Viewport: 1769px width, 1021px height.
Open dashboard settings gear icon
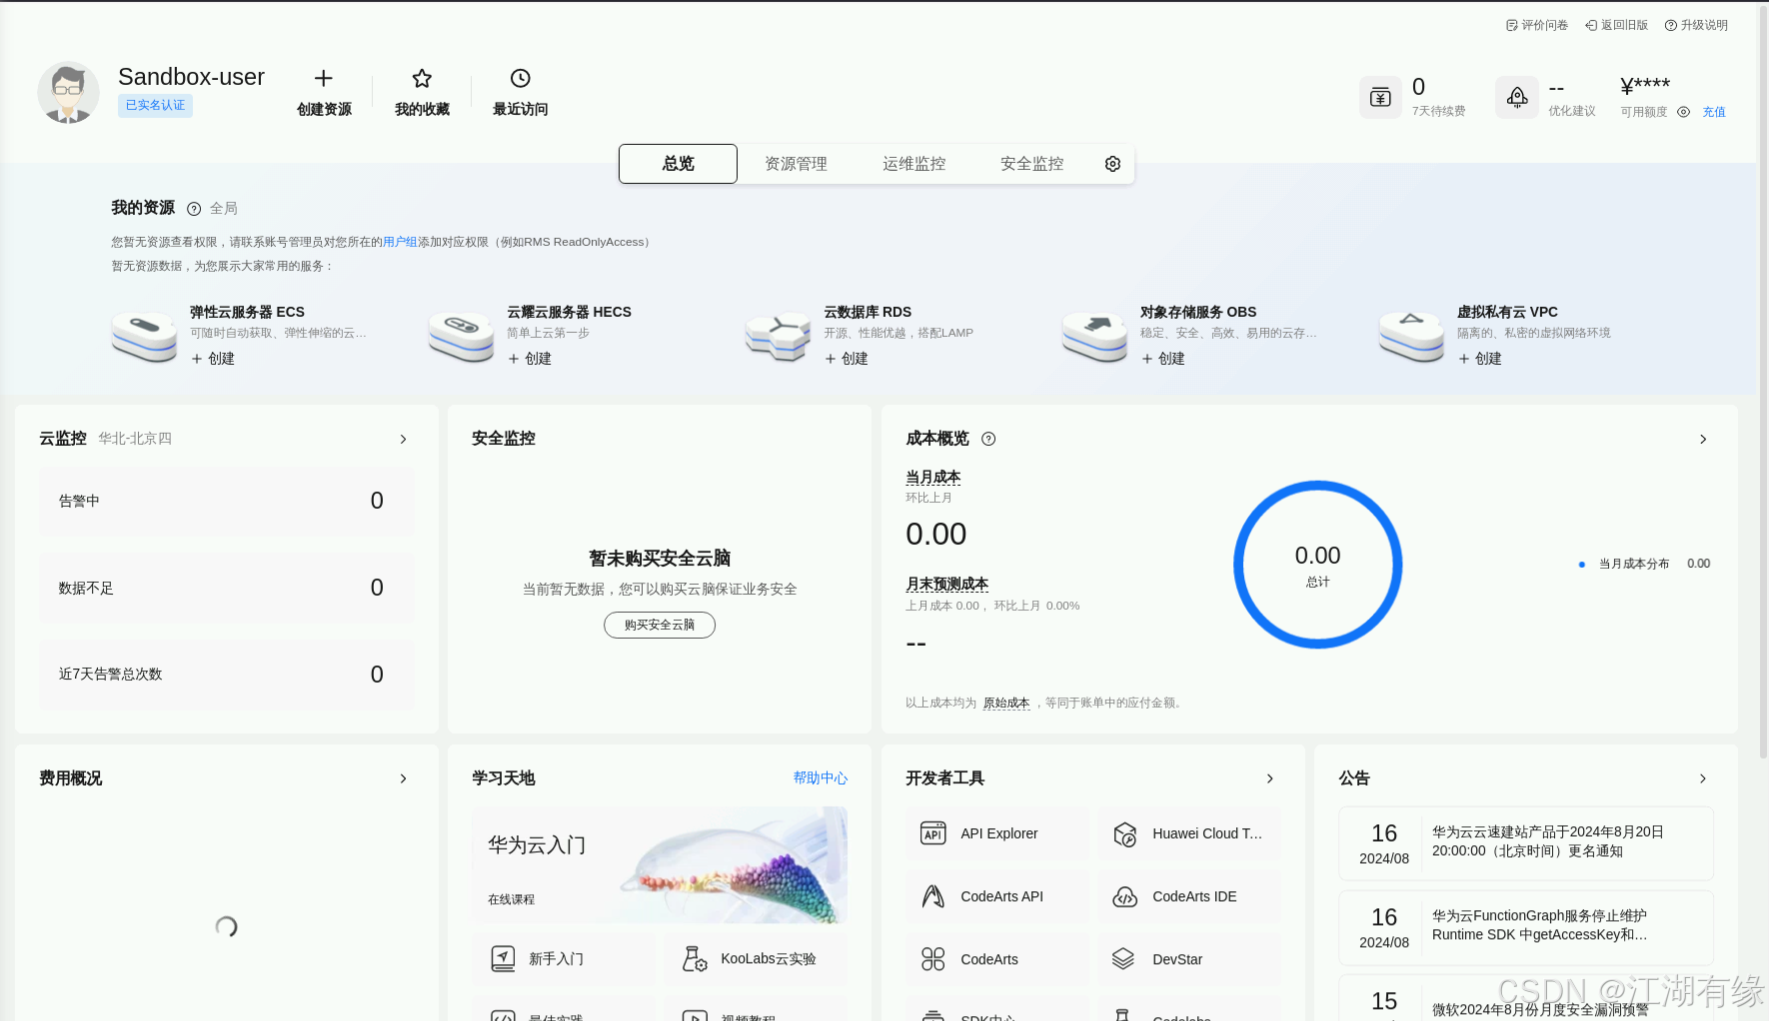click(1112, 164)
